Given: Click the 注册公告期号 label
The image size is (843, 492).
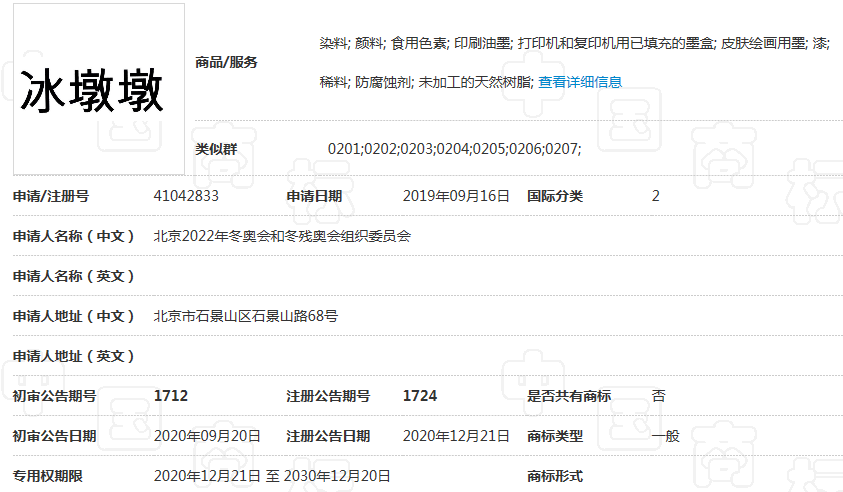Looking at the screenshot, I should (x=328, y=396).
